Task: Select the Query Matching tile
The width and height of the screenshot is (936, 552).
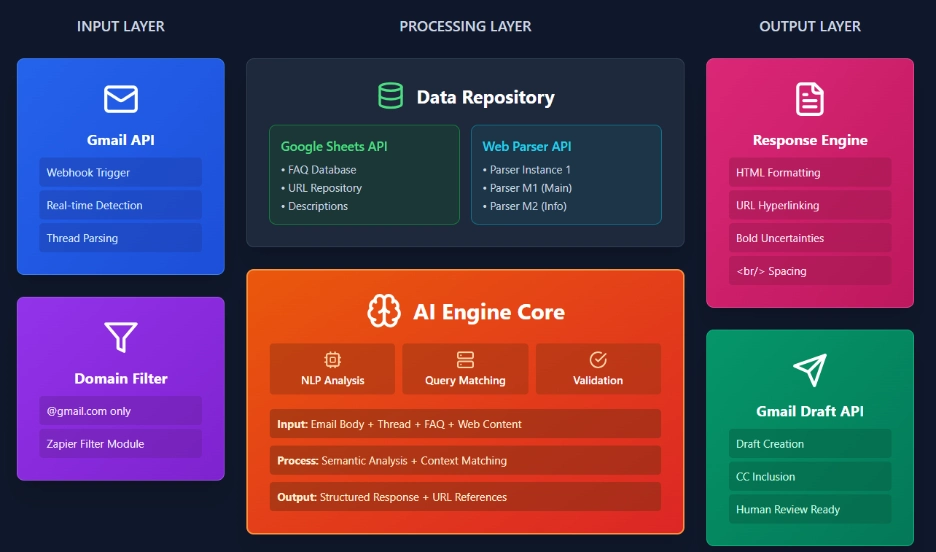Action: (465, 369)
